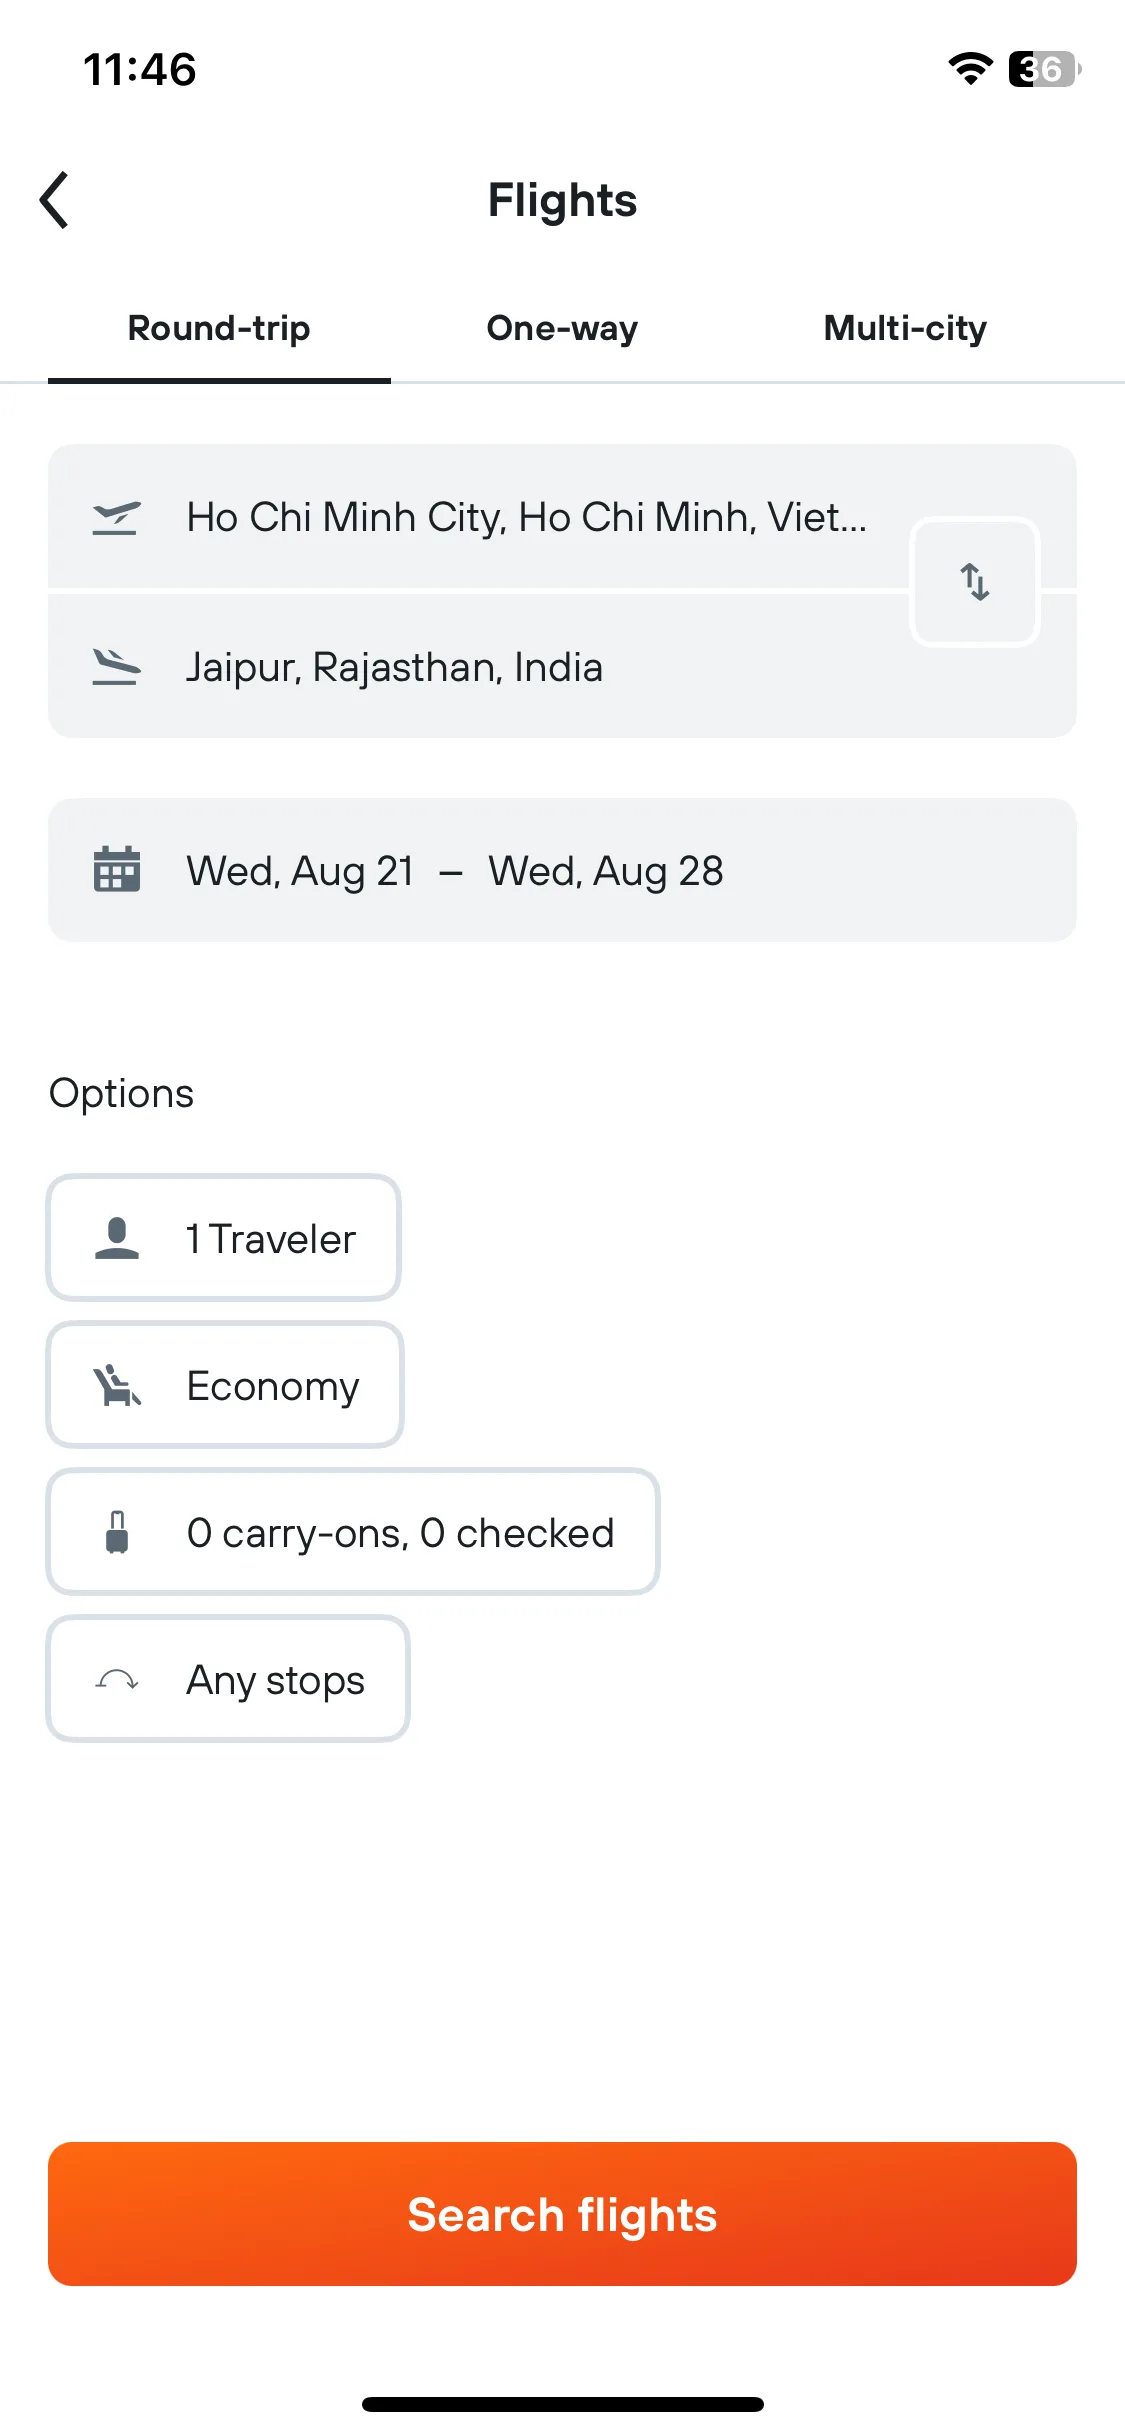
Task: Swap origin and destination arrows icon
Action: click(975, 582)
